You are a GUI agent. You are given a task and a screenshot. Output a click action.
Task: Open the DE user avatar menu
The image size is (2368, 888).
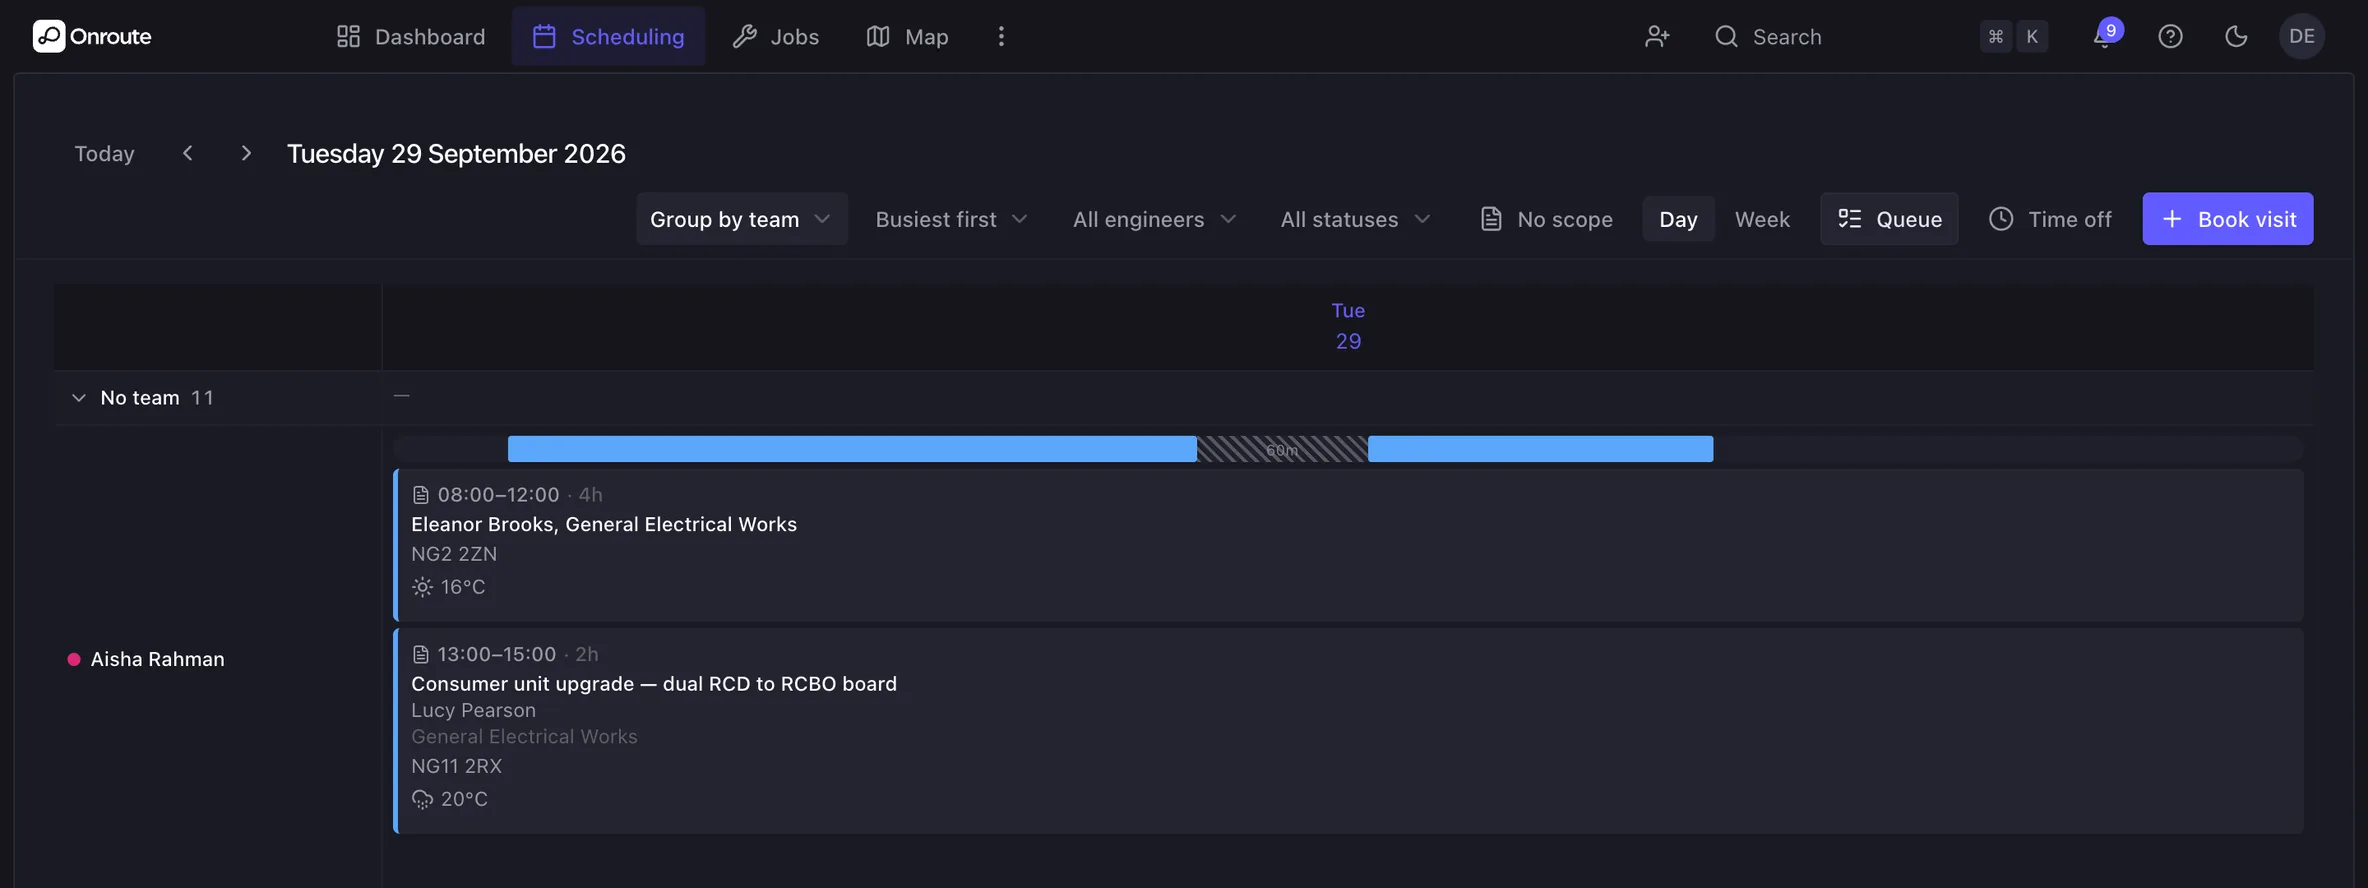2302,36
